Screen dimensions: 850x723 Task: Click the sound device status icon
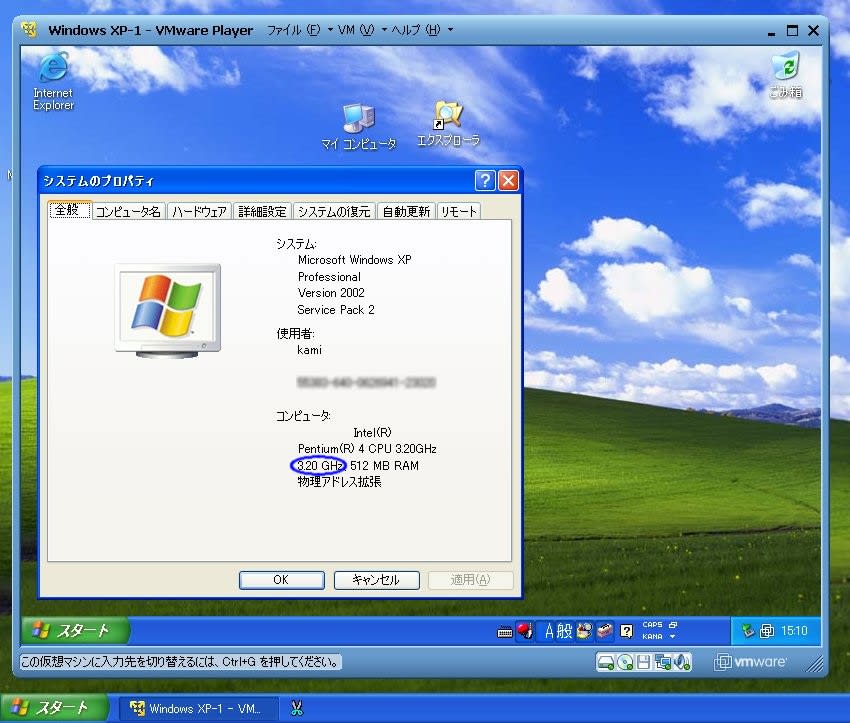pyautogui.click(x=681, y=662)
